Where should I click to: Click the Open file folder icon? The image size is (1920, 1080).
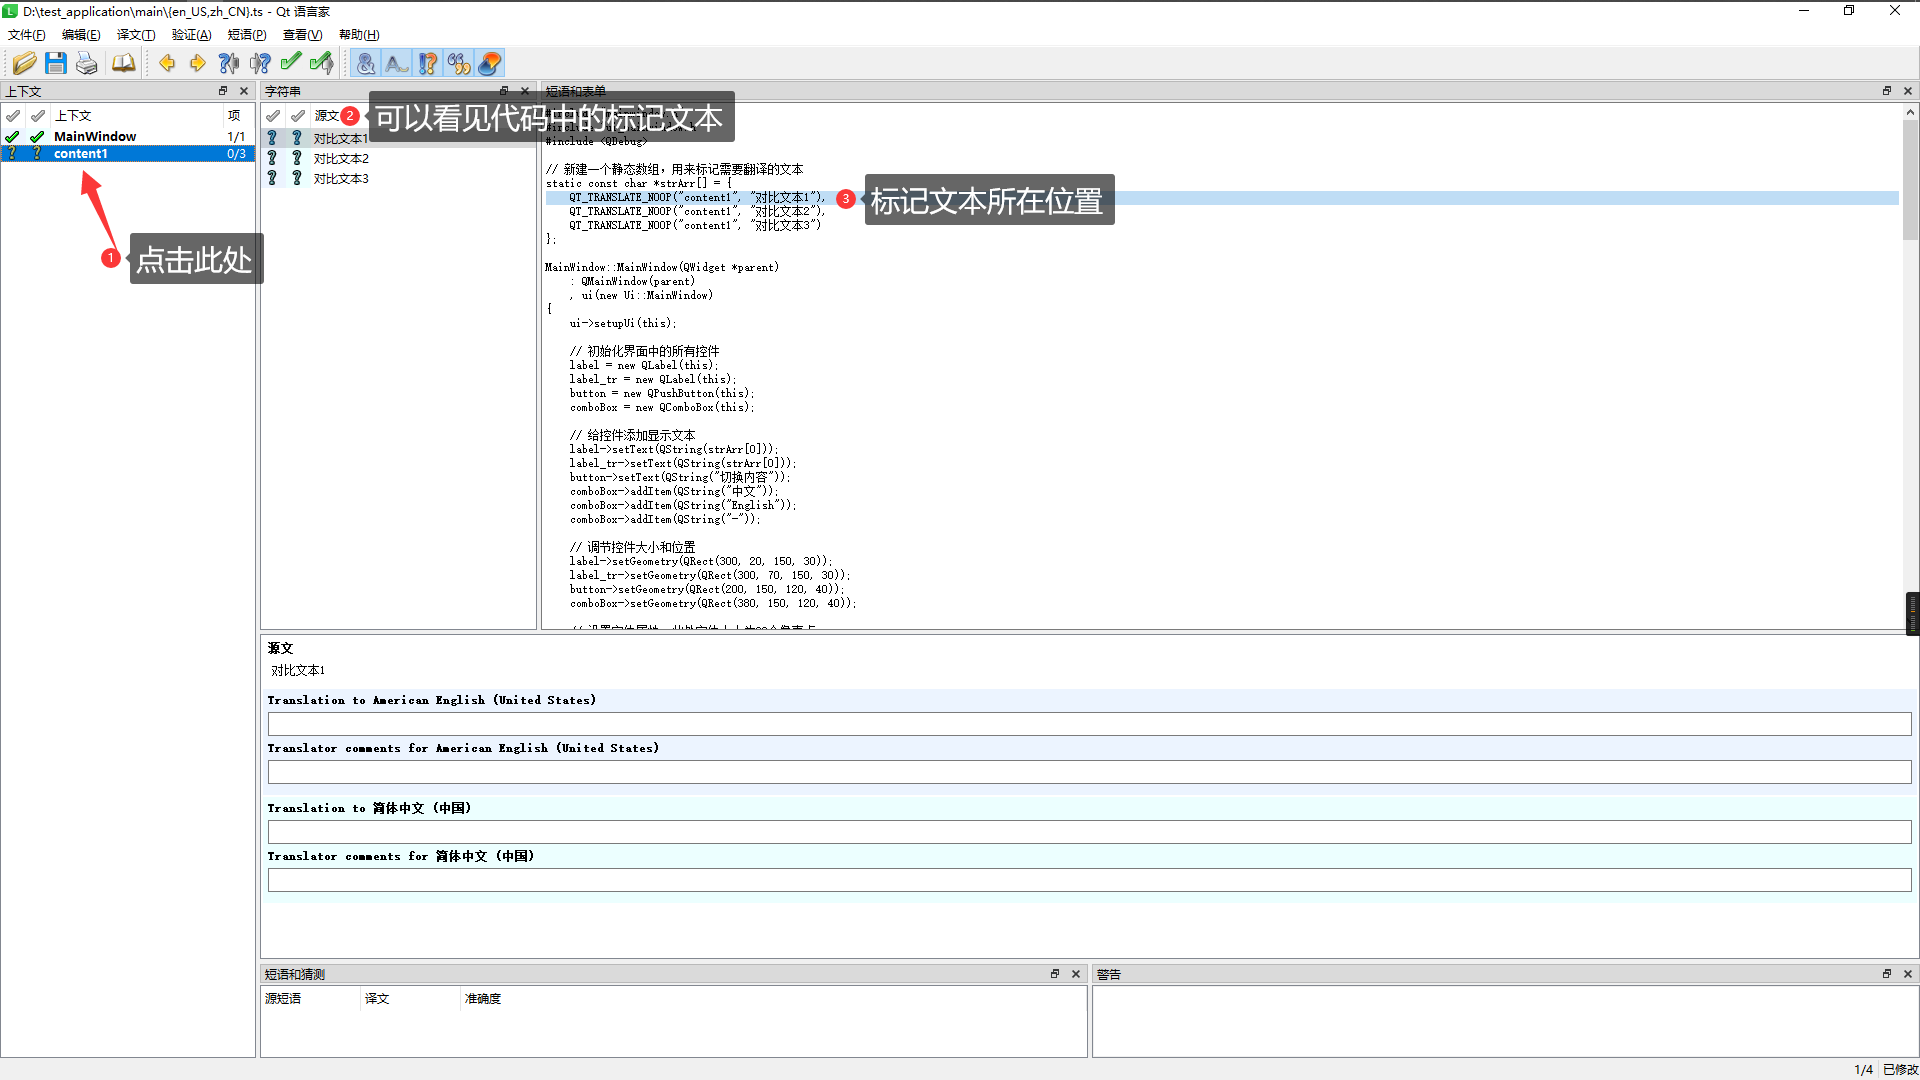pyautogui.click(x=25, y=64)
